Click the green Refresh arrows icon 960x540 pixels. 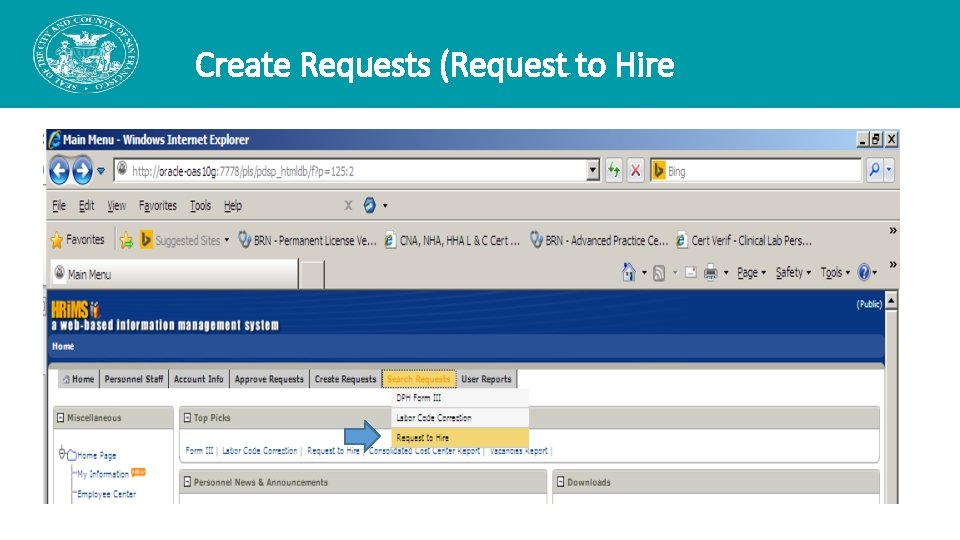click(613, 171)
